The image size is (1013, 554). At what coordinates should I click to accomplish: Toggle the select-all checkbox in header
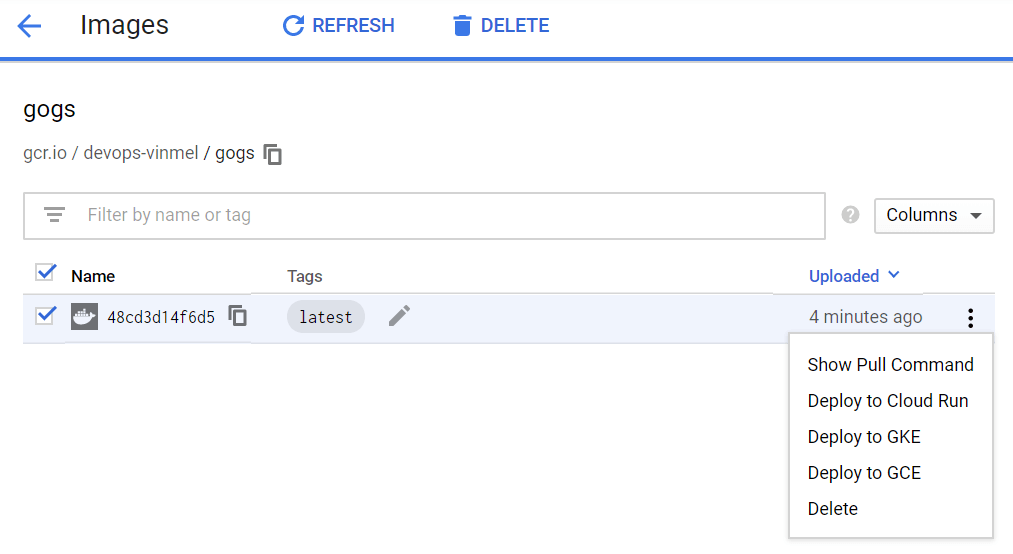(x=45, y=272)
